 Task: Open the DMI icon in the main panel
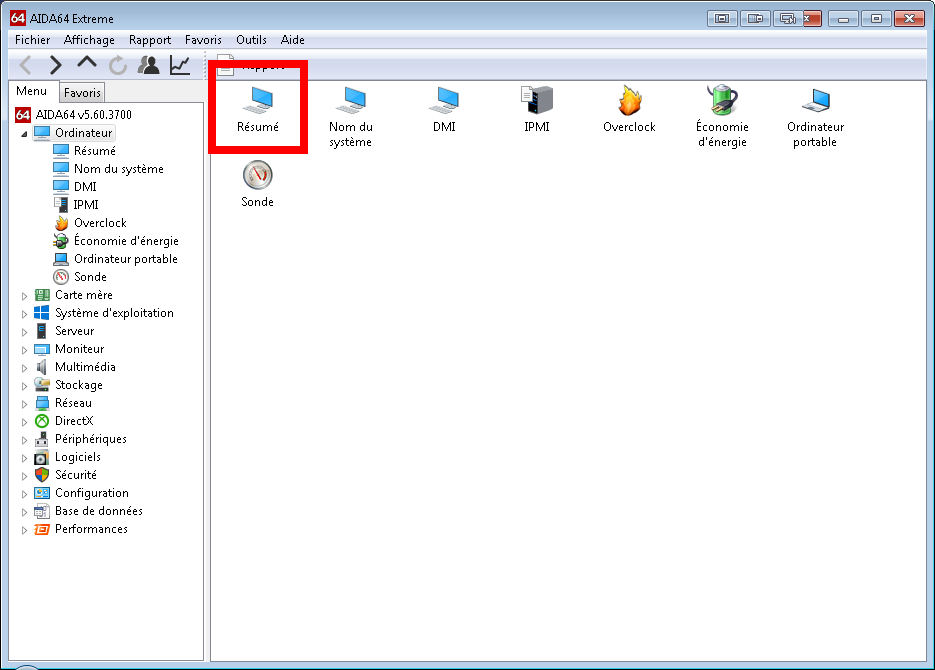444,109
